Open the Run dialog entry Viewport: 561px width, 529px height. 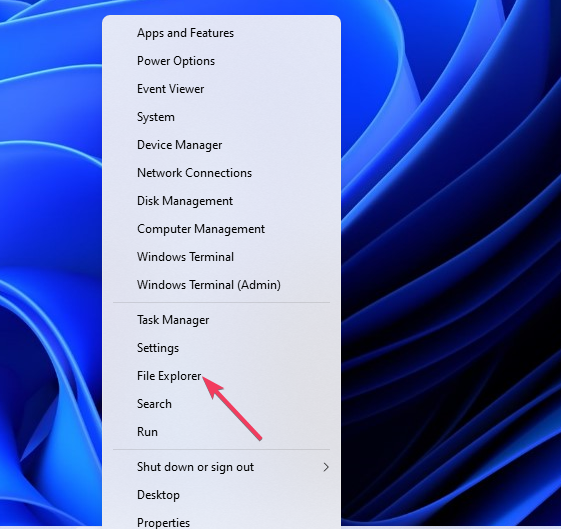click(x=147, y=432)
